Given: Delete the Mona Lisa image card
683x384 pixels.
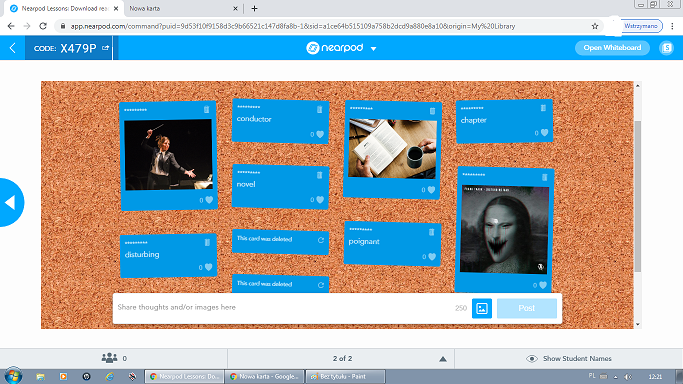Looking at the screenshot, I should [x=544, y=177].
